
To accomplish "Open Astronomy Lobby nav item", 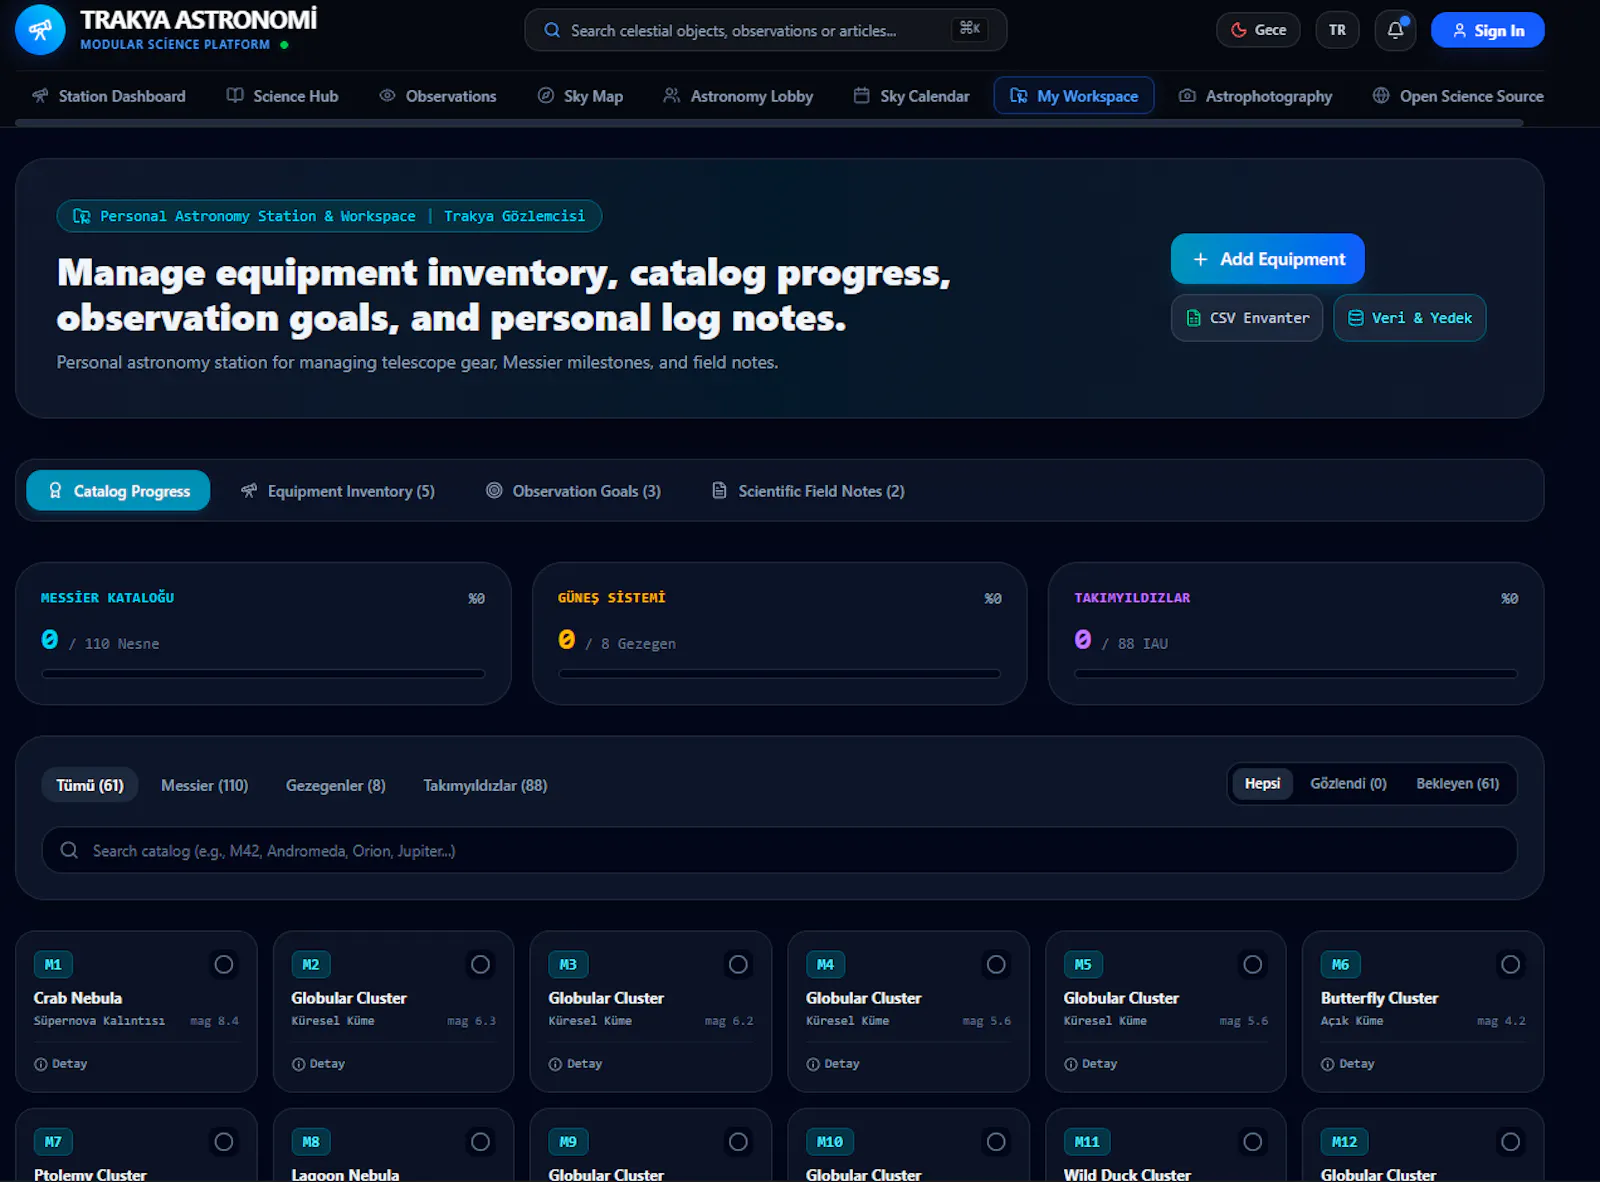I will [738, 96].
